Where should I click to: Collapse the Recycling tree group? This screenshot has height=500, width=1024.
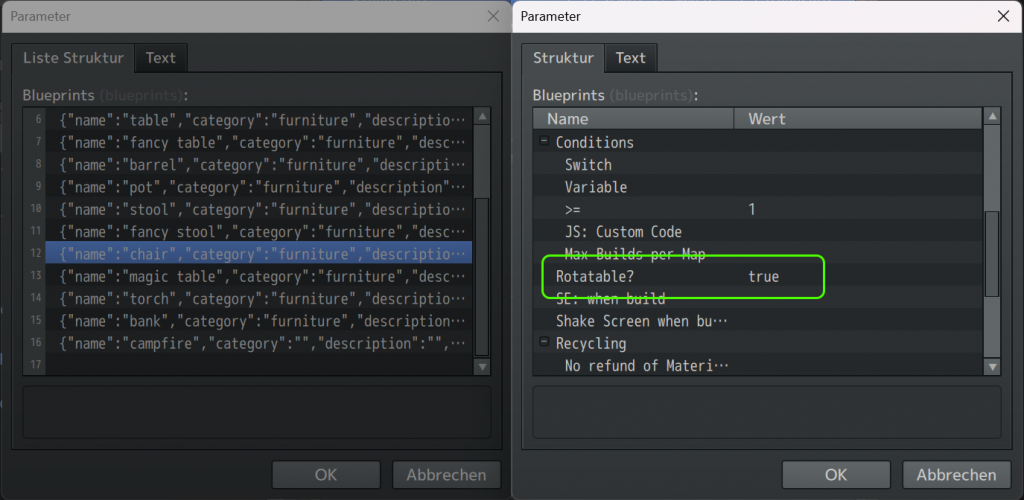click(x=545, y=343)
